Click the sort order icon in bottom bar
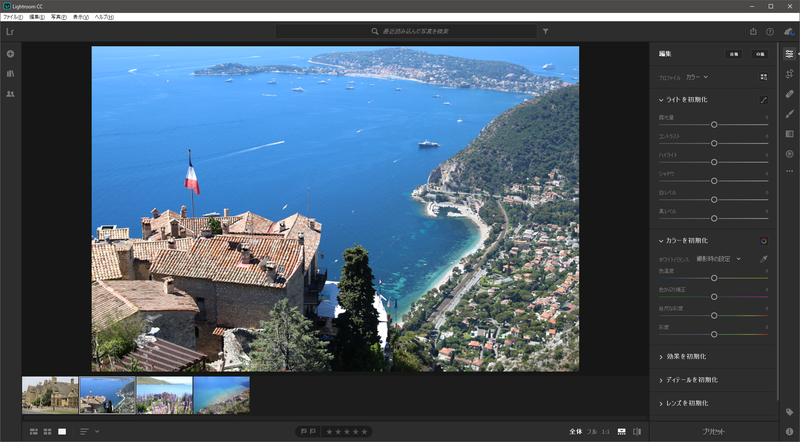 click(x=84, y=432)
